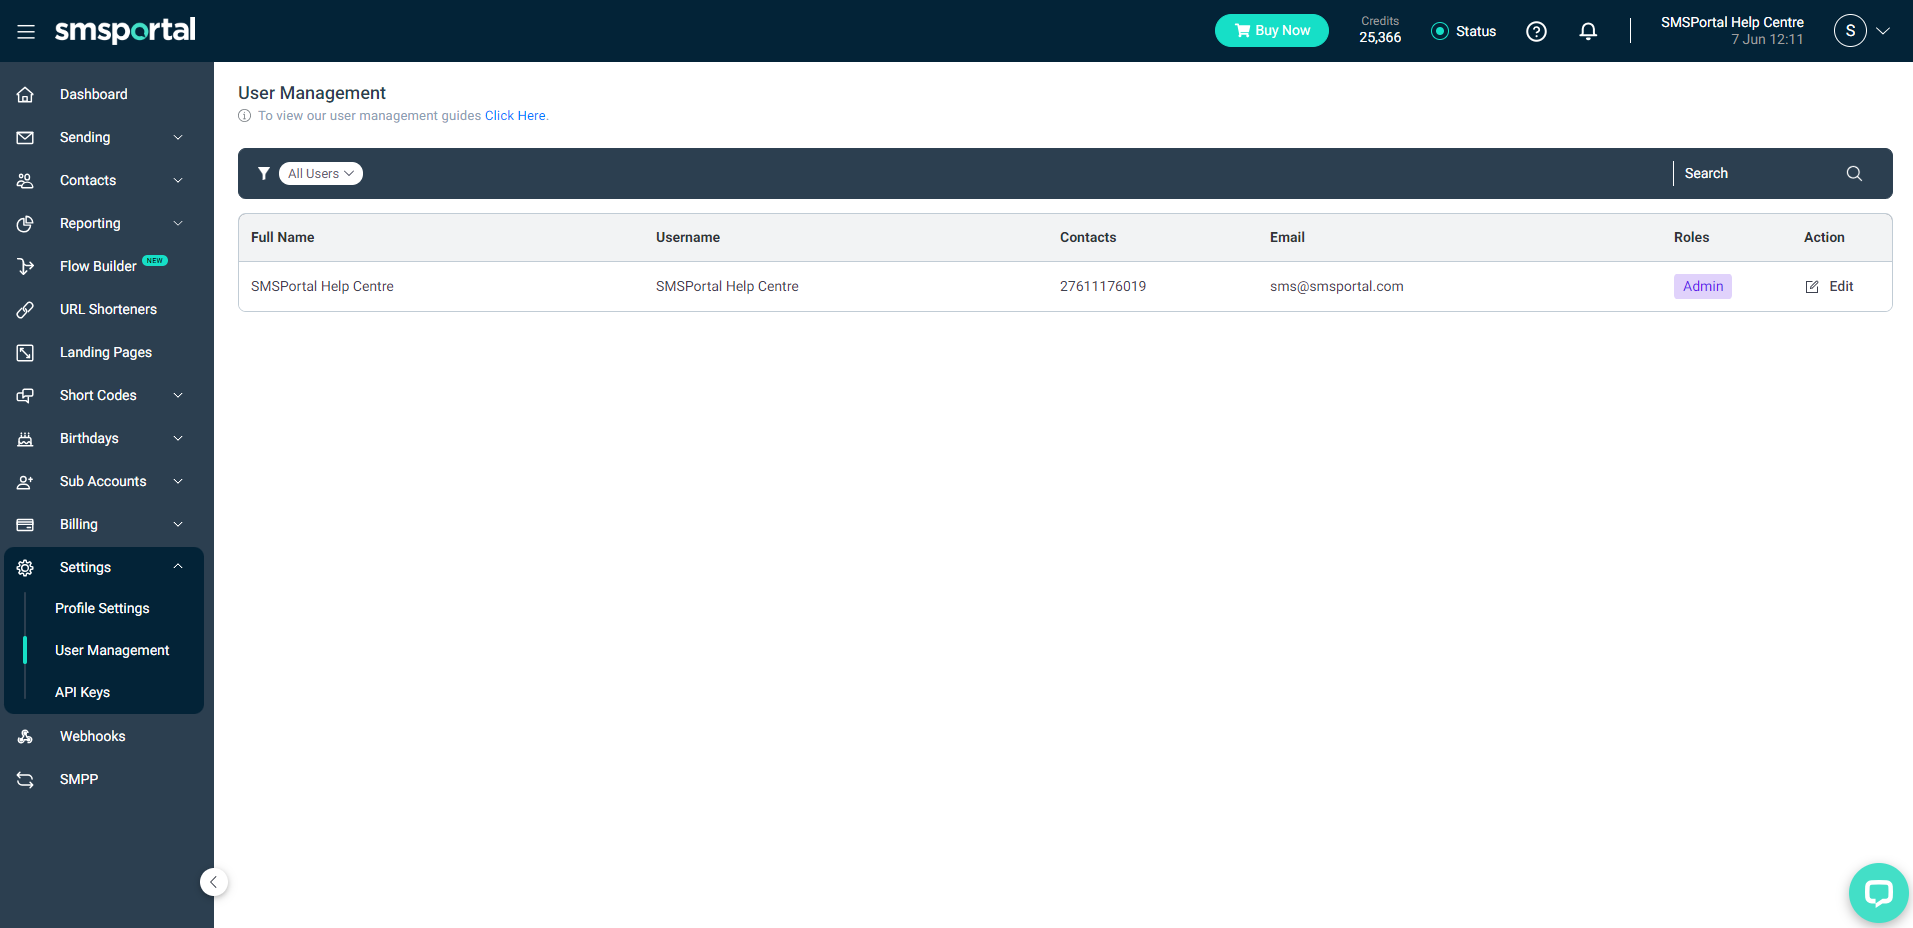Click the S profile avatar

point(1850,31)
